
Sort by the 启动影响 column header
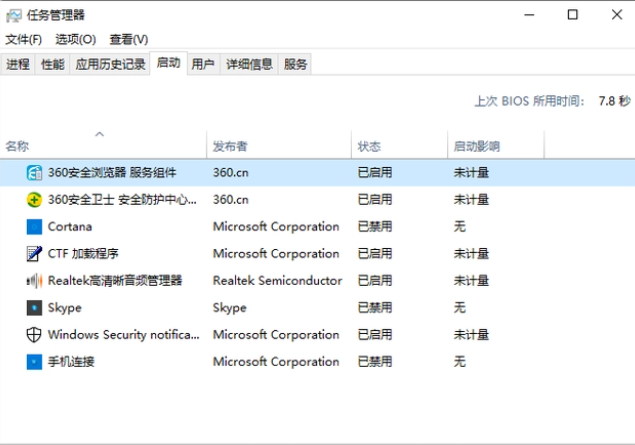[477, 147]
